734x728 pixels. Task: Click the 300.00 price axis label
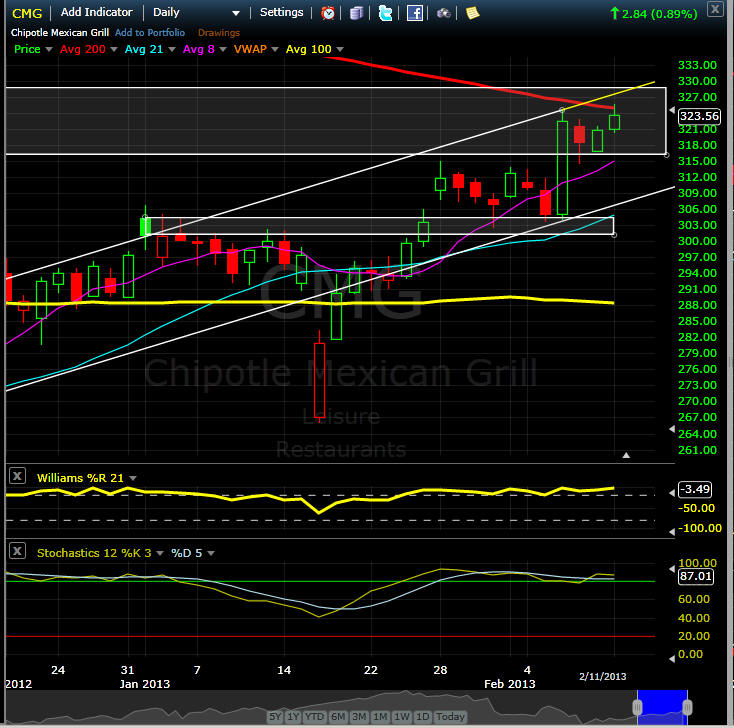tap(697, 241)
